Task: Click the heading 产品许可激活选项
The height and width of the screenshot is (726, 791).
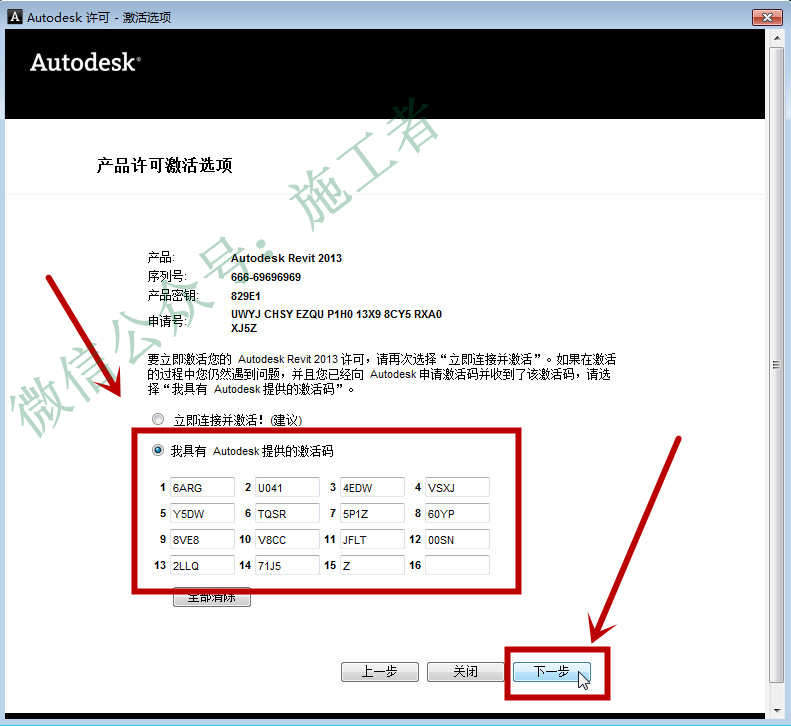Action: 164,165
